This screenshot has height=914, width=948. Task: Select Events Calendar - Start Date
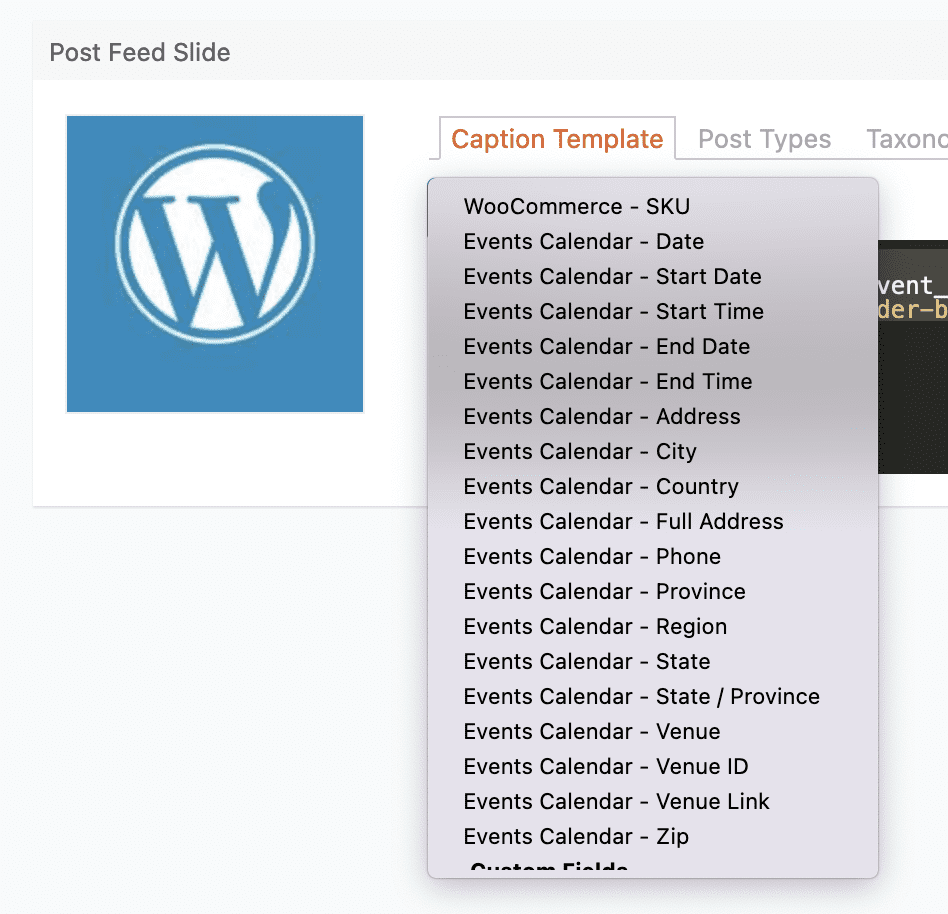click(x=652, y=277)
